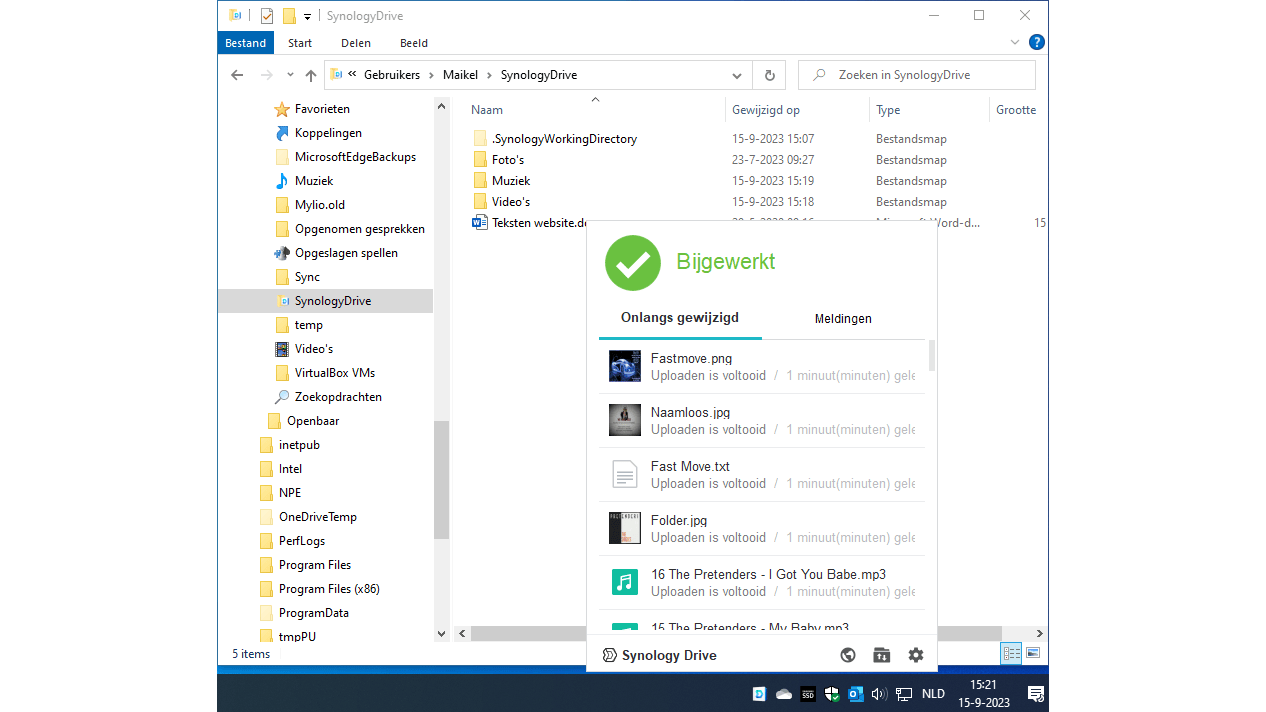Viewport: 1266px width, 712px height.
Task: Sort files by the Naam column
Action: tap(487, 110)
